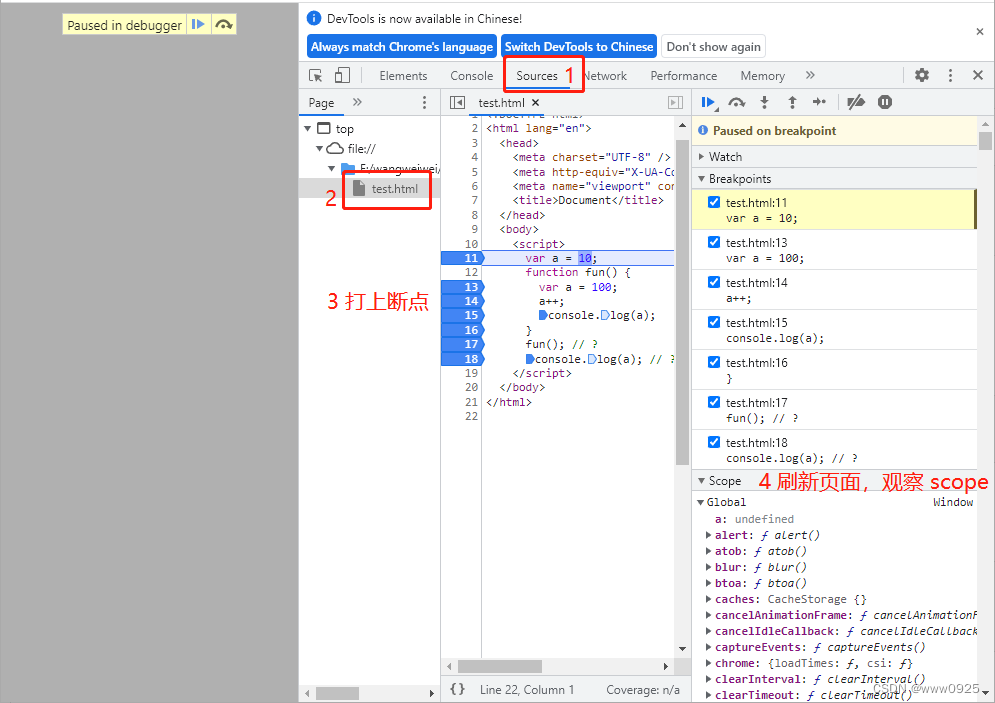Screen dimensions: 995x703
Task: Hide the navigator sidebar
Action: click(x=457, y=102)
